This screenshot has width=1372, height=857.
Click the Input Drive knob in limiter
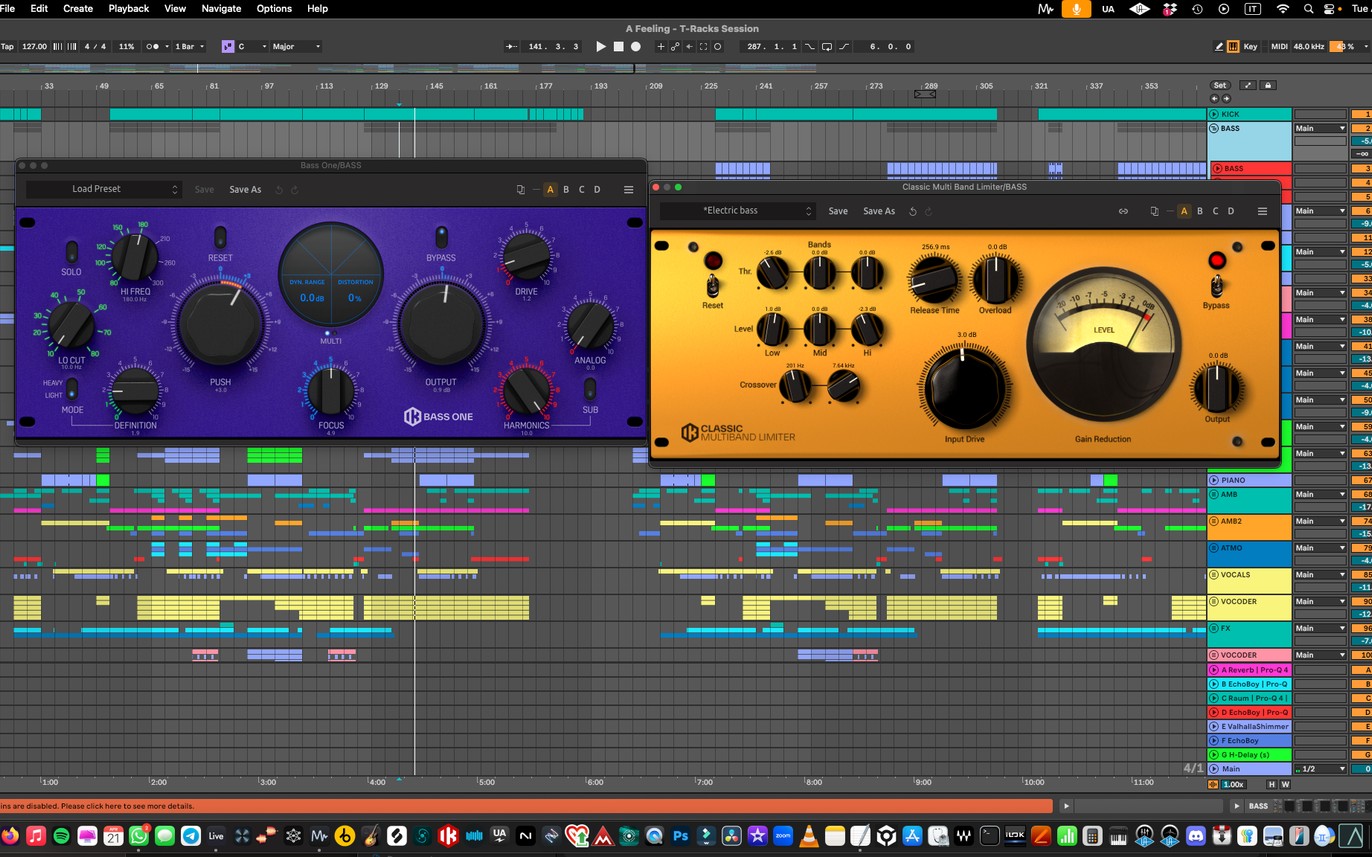[x=964, y=389]
